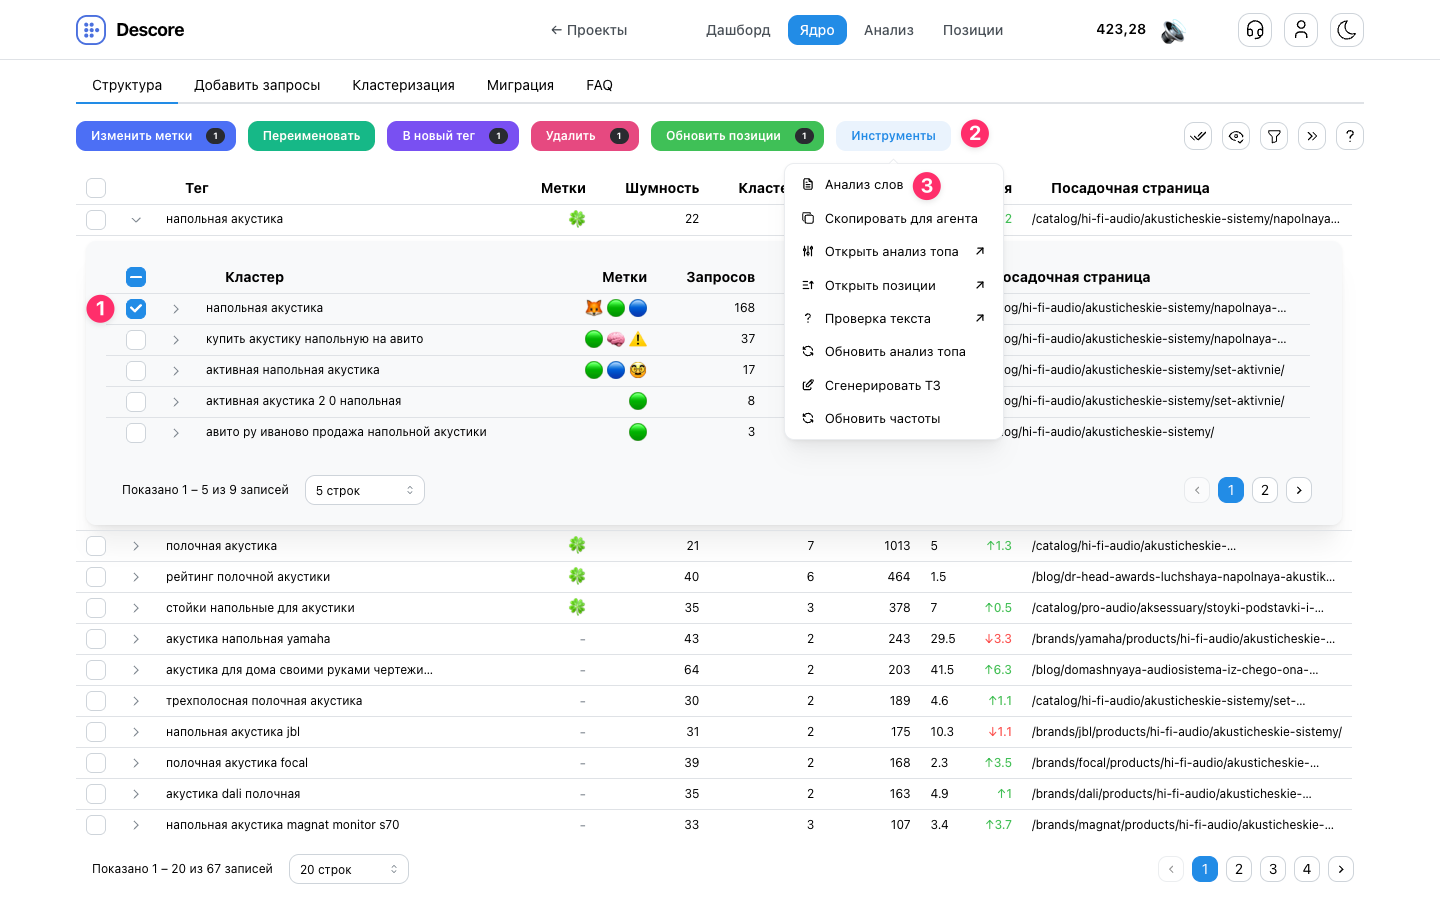
Task: Open user profile icon
Action: point(1301,30)
